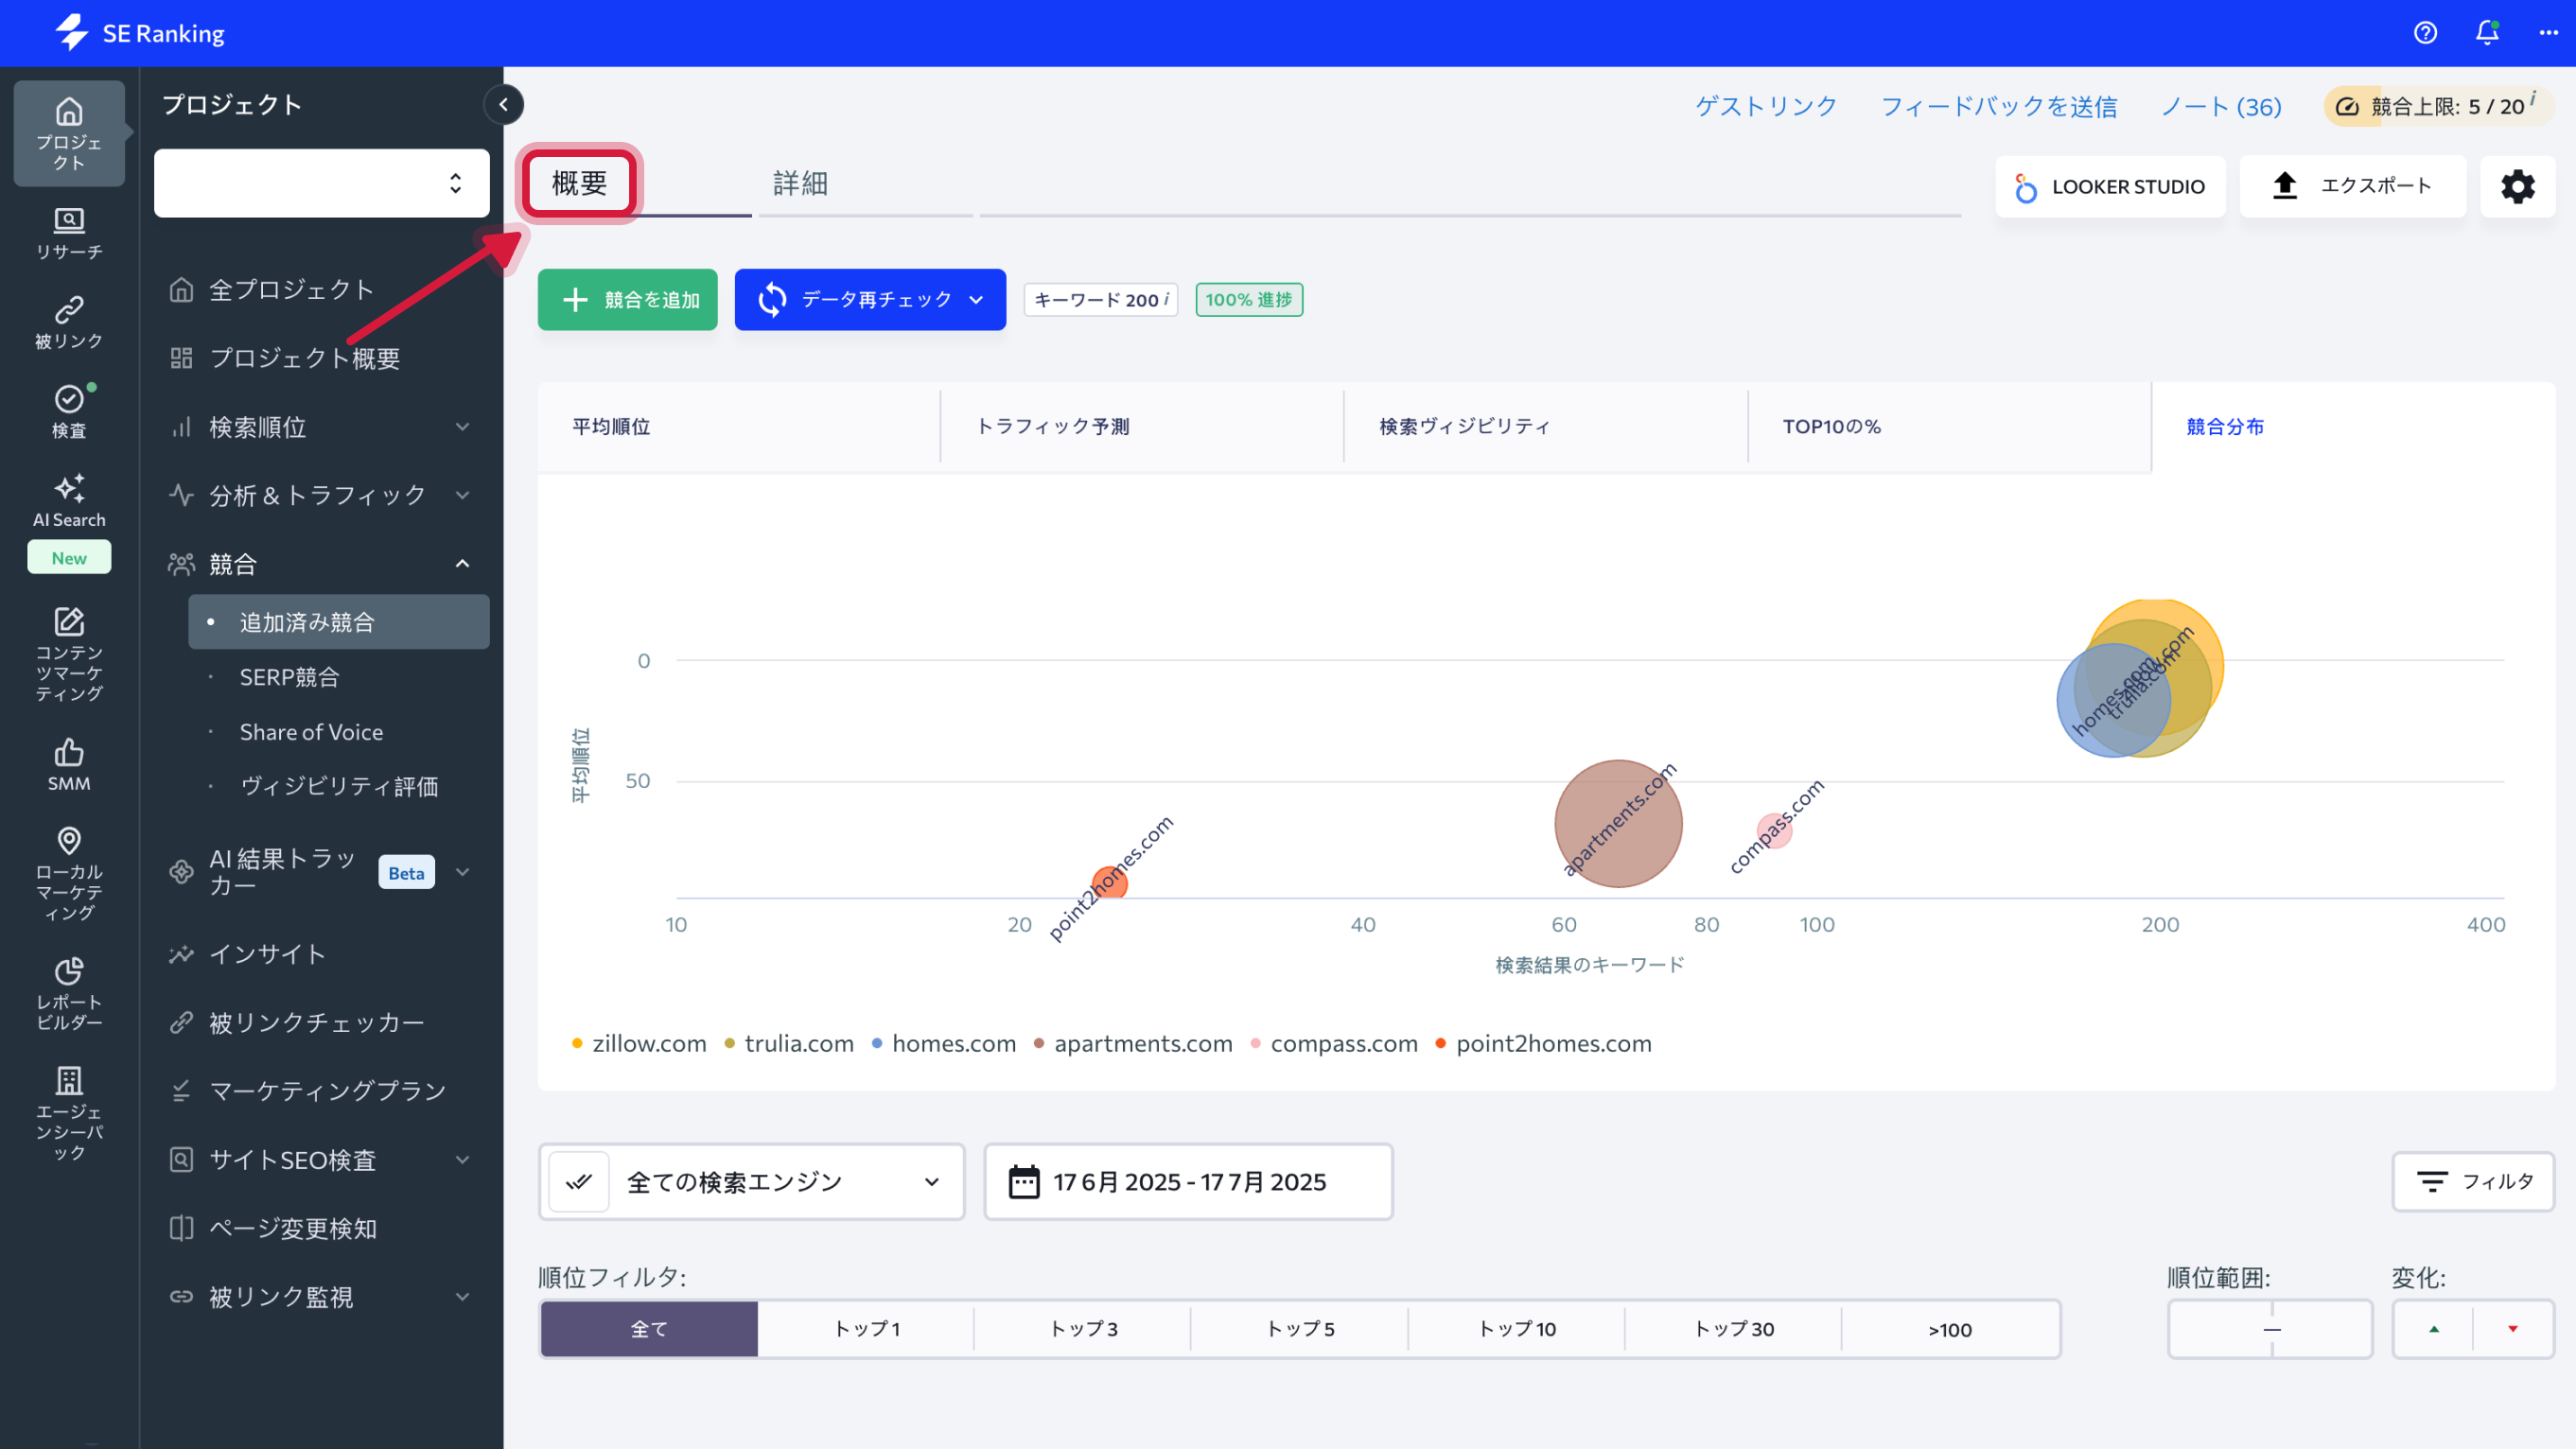The image size is (2576, 1449).
Task: Switch to the 概要 tab
Action: [580, 183]
